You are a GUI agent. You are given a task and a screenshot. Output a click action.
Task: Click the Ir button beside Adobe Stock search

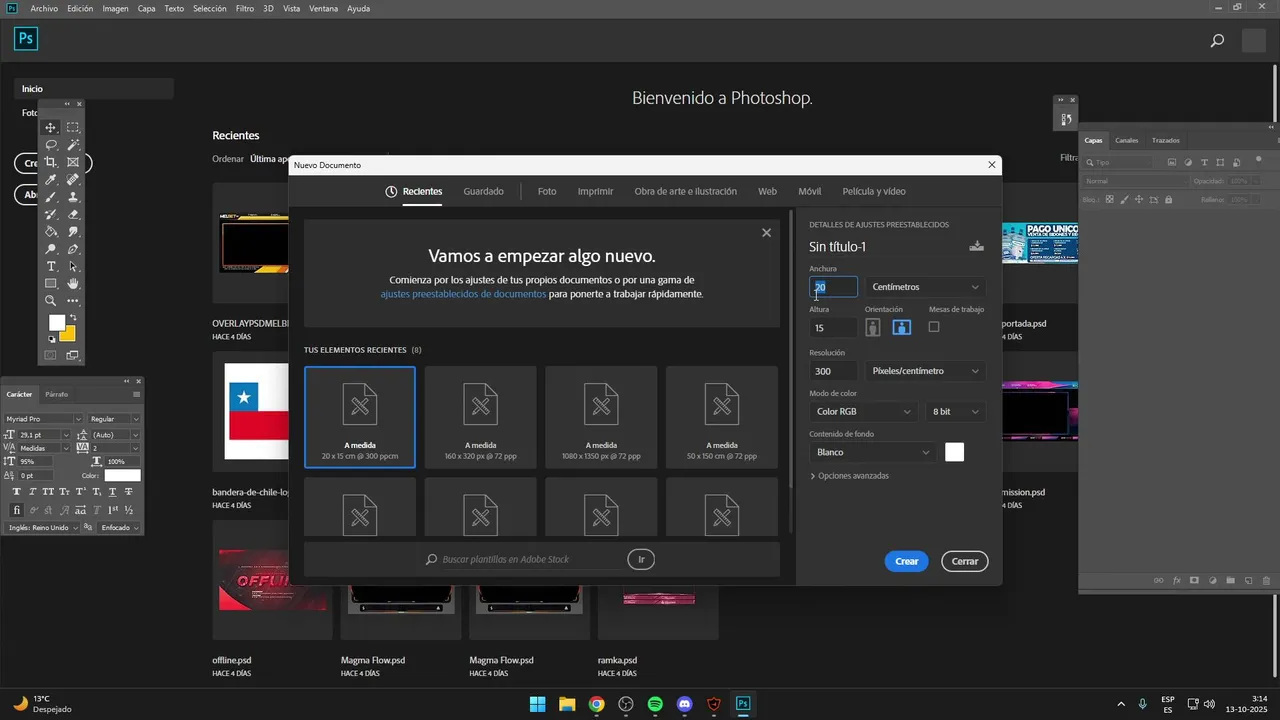point(641,559)
